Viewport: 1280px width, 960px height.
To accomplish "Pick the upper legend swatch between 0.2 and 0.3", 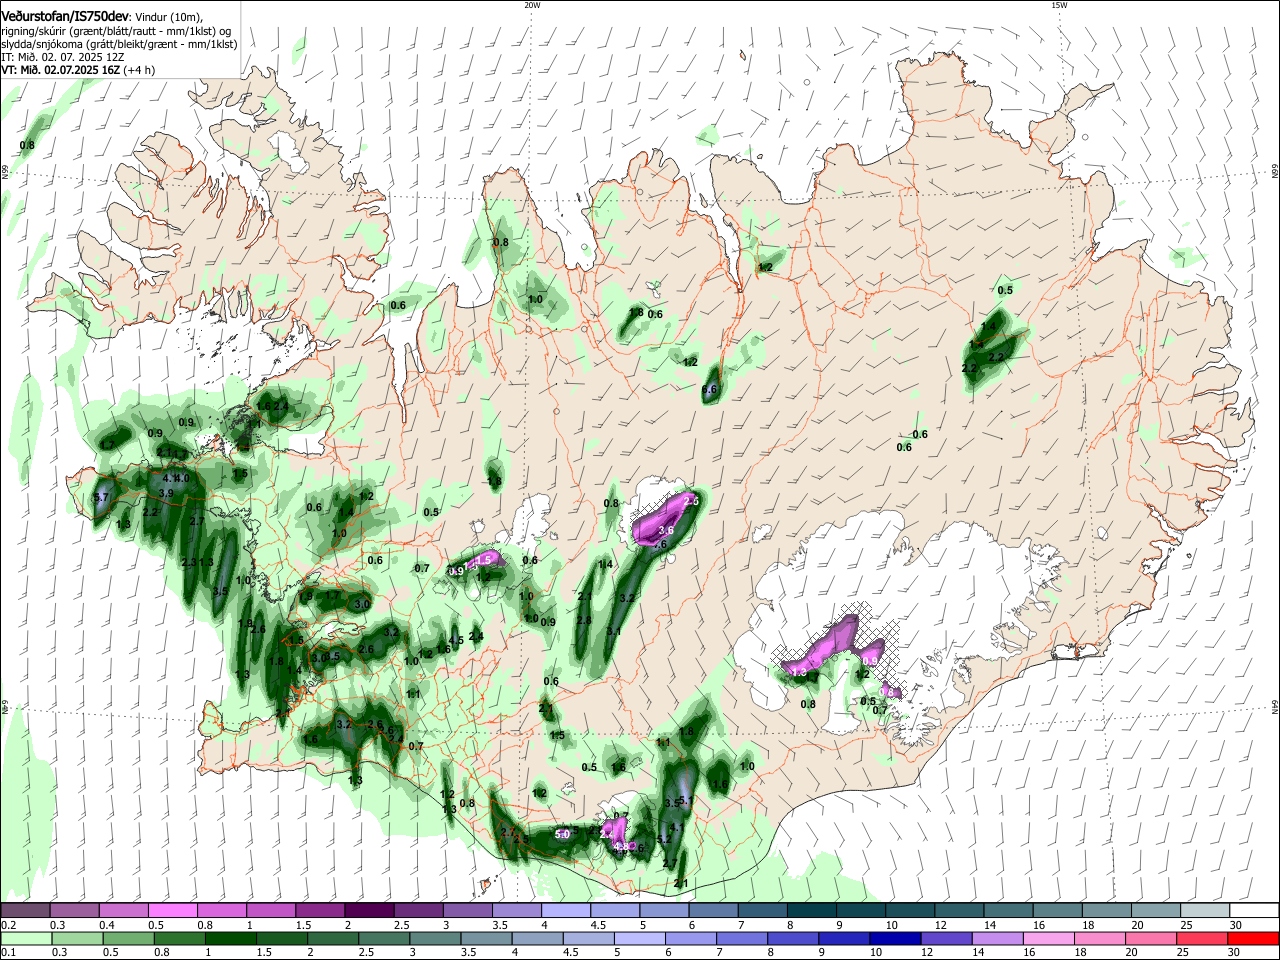I will (x=25, y=910).
